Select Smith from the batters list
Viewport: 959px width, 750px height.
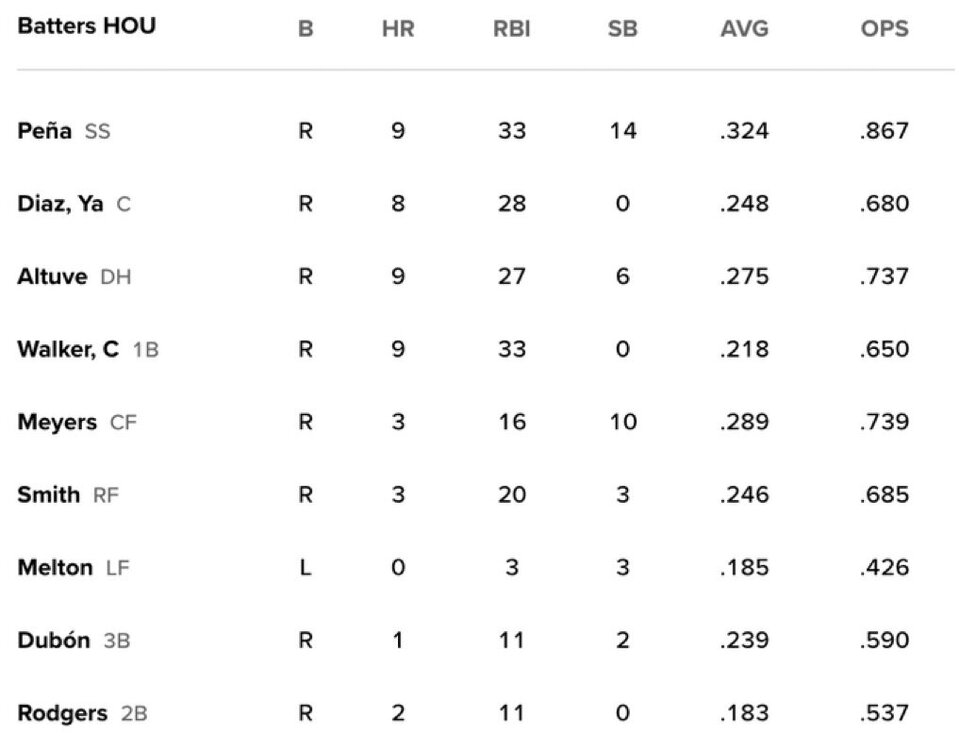pyautogui.click(x=48, y=495)
